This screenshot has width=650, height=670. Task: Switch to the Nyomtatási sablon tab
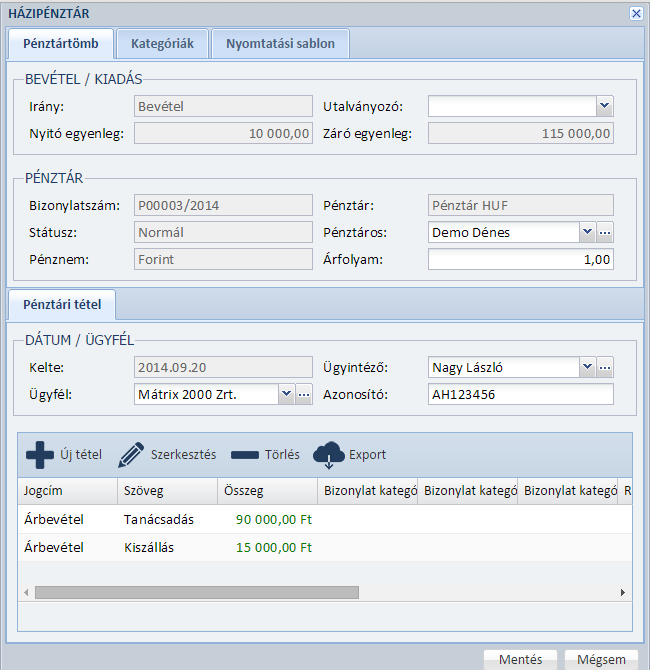(280, 44)
